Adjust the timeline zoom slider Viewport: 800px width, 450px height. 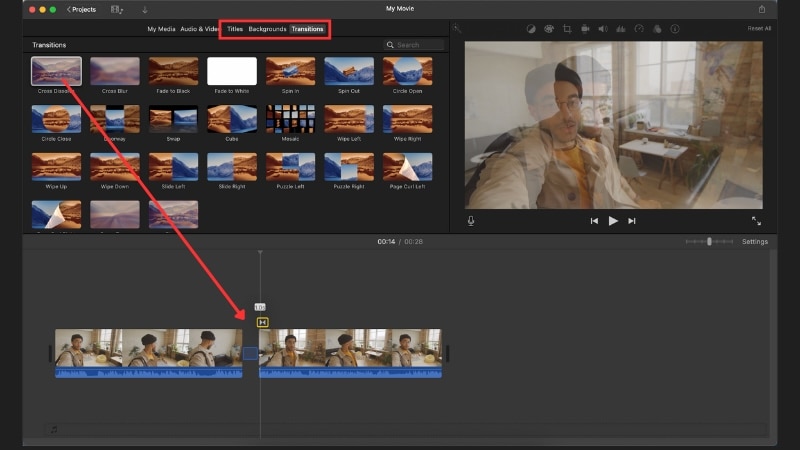point(709,241)
